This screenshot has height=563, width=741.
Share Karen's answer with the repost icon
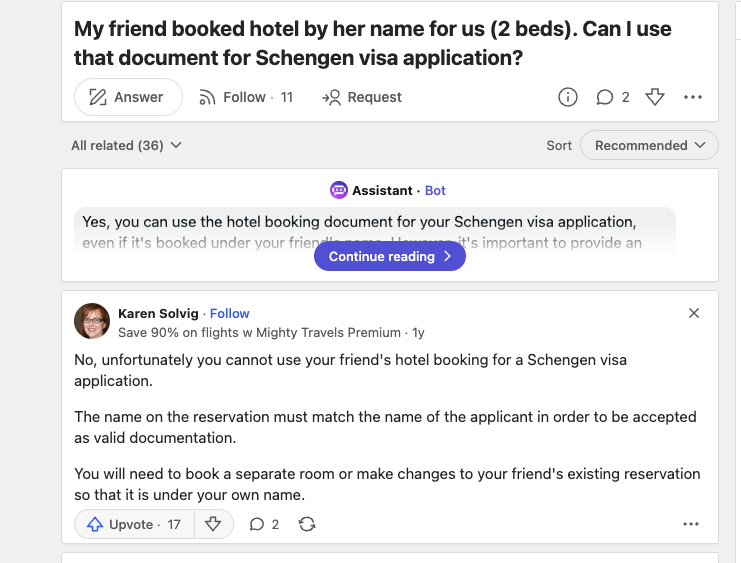coord(307,524)
